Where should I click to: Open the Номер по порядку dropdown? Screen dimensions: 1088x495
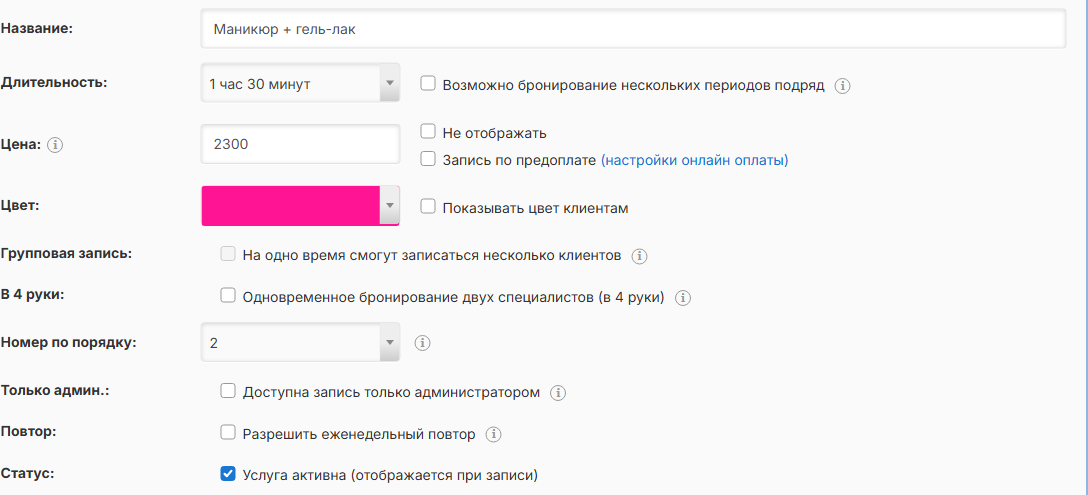click(x=300, y=342)
